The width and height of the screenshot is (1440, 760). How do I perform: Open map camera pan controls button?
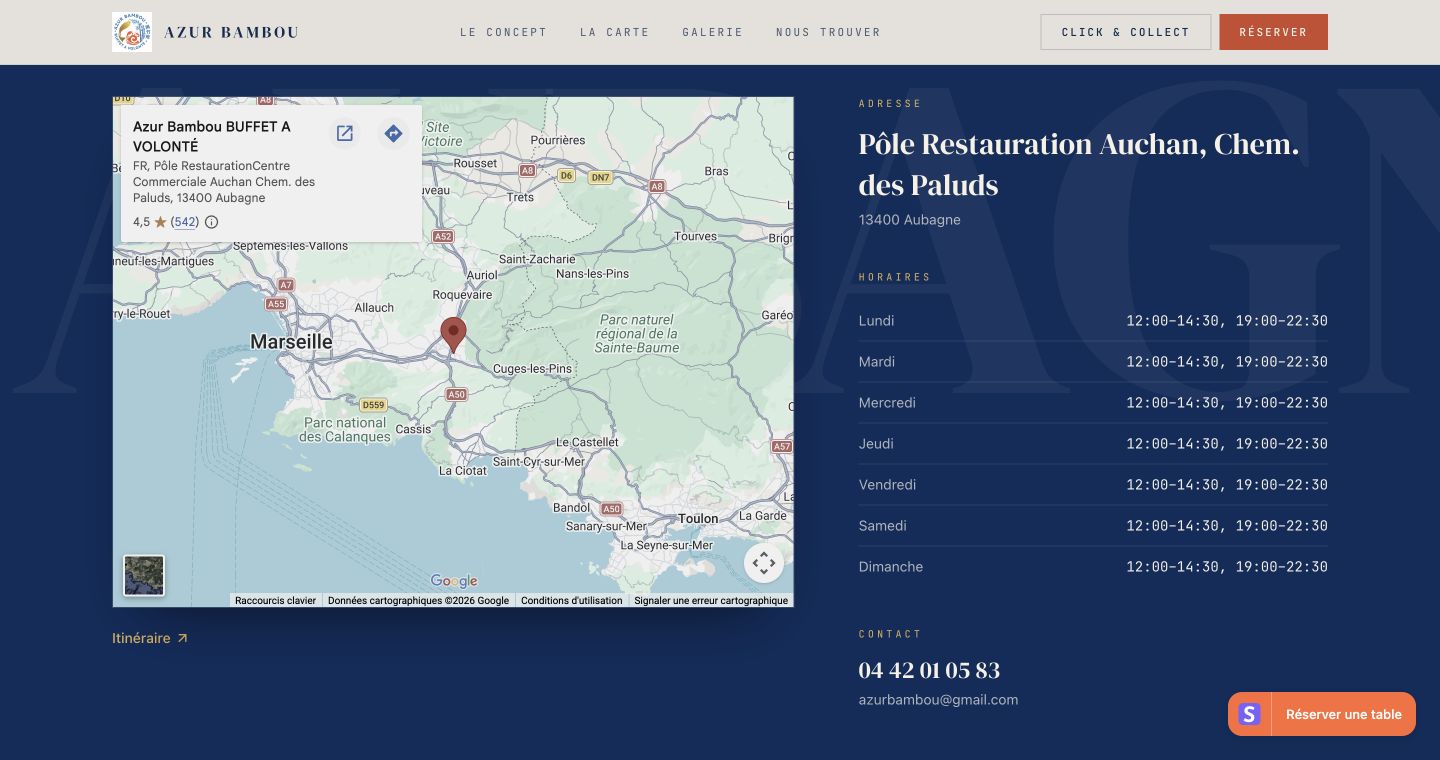(x=764, y=563)
